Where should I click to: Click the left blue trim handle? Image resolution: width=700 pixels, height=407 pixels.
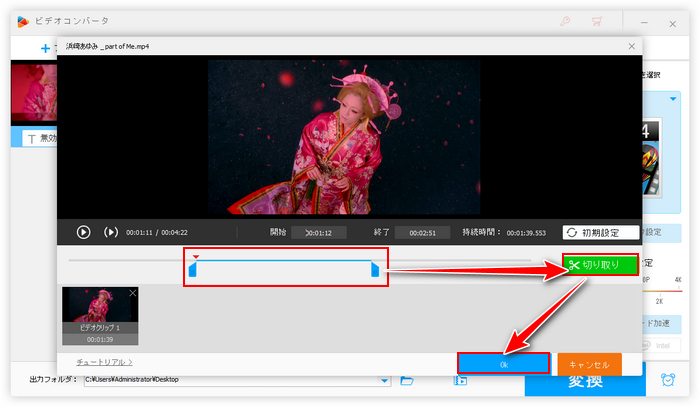pos(193,270)
